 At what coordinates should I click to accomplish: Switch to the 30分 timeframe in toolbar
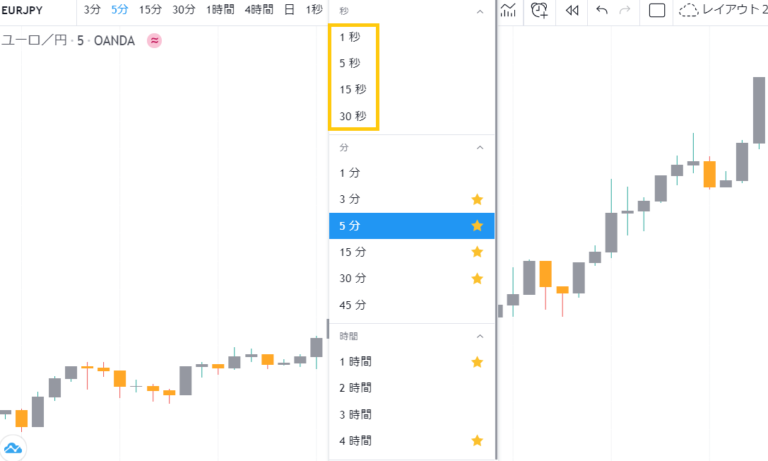coord(183,10)
